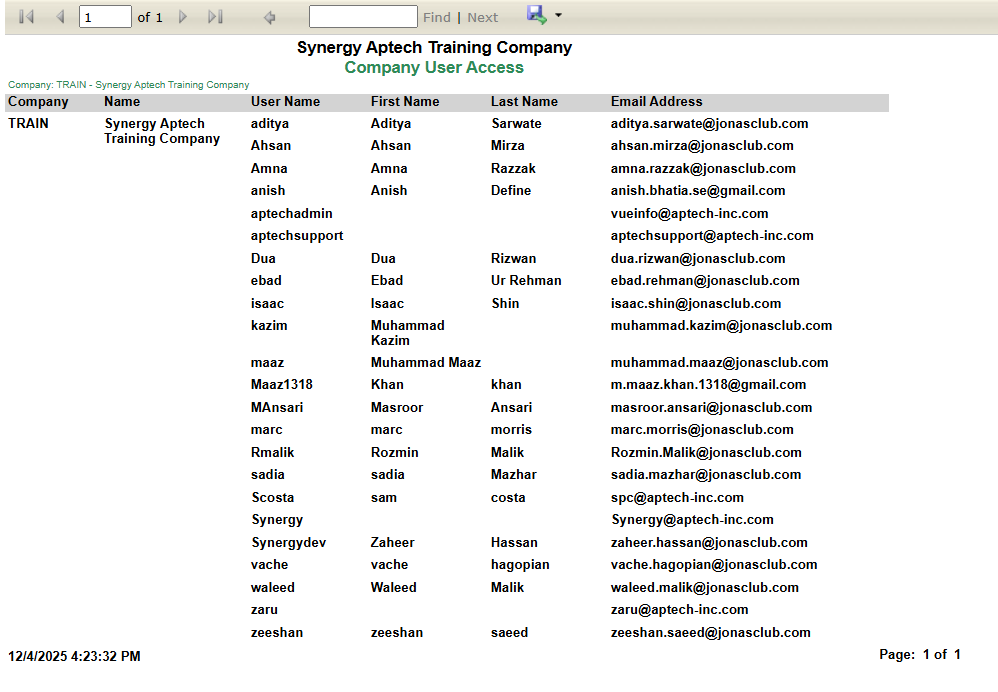Click the Maaz1318 user name
Screen dimensions: 998x692
tap(281, 385)
